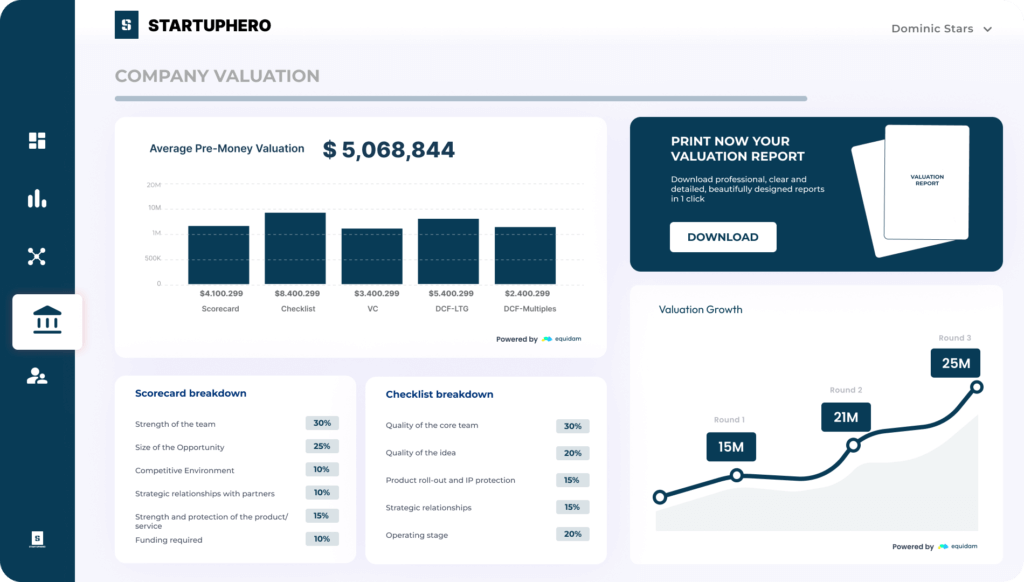Expand the chevron next to Dominic Stars
This screenshot has height=582, width=1024.
(x=988, y=29)
